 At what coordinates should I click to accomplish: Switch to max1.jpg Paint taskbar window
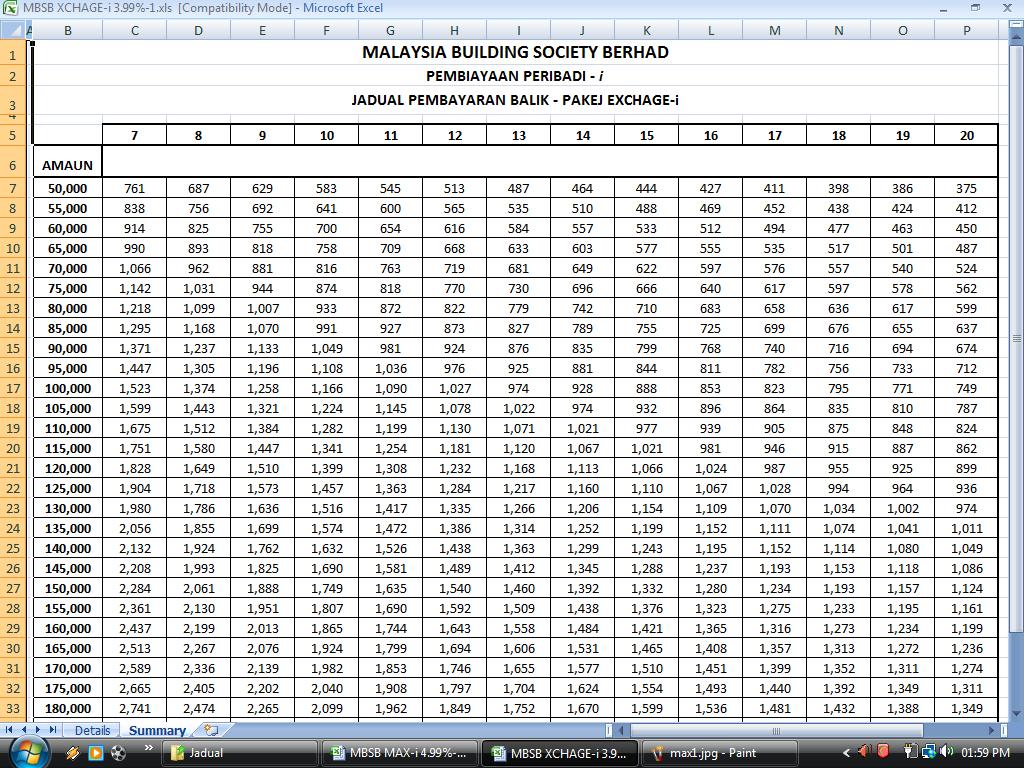coord(720,753)
